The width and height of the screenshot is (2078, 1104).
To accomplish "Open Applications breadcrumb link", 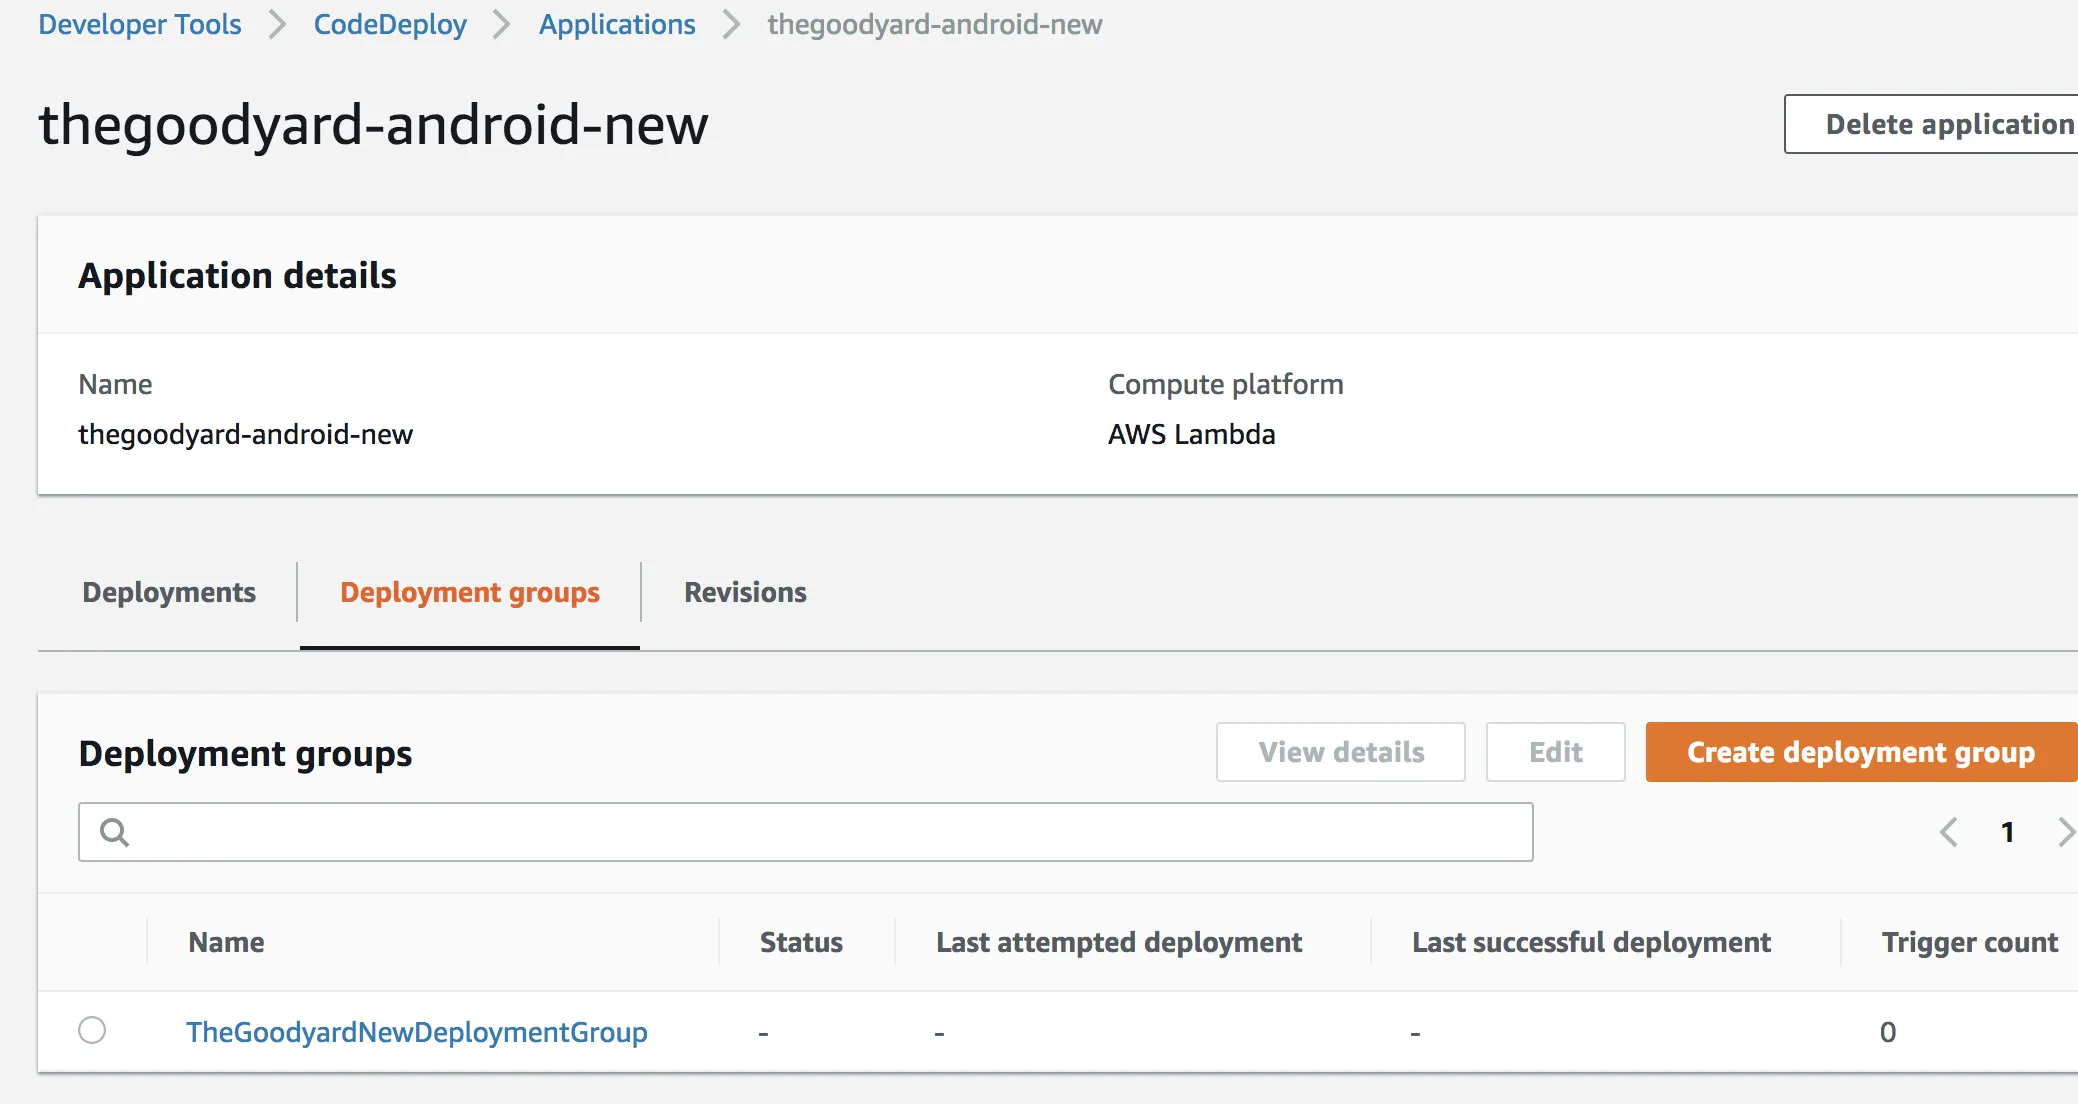I will pos(617,24).
